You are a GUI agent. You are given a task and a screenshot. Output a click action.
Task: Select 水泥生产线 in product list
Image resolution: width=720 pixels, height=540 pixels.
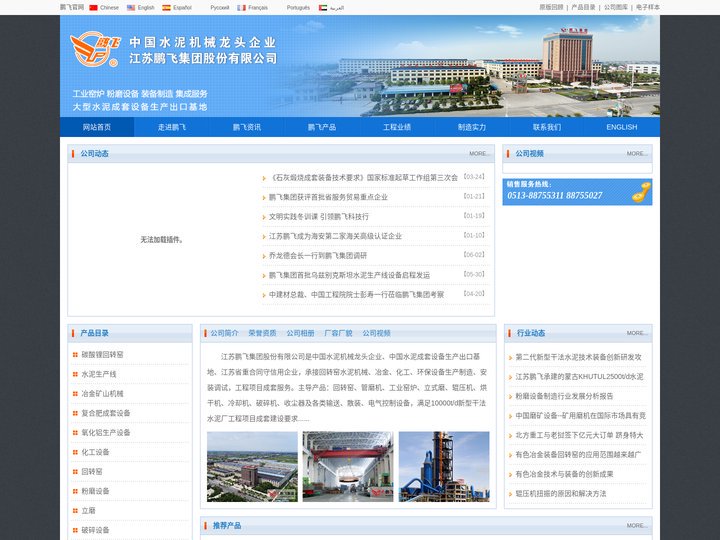tap(99, 374)
